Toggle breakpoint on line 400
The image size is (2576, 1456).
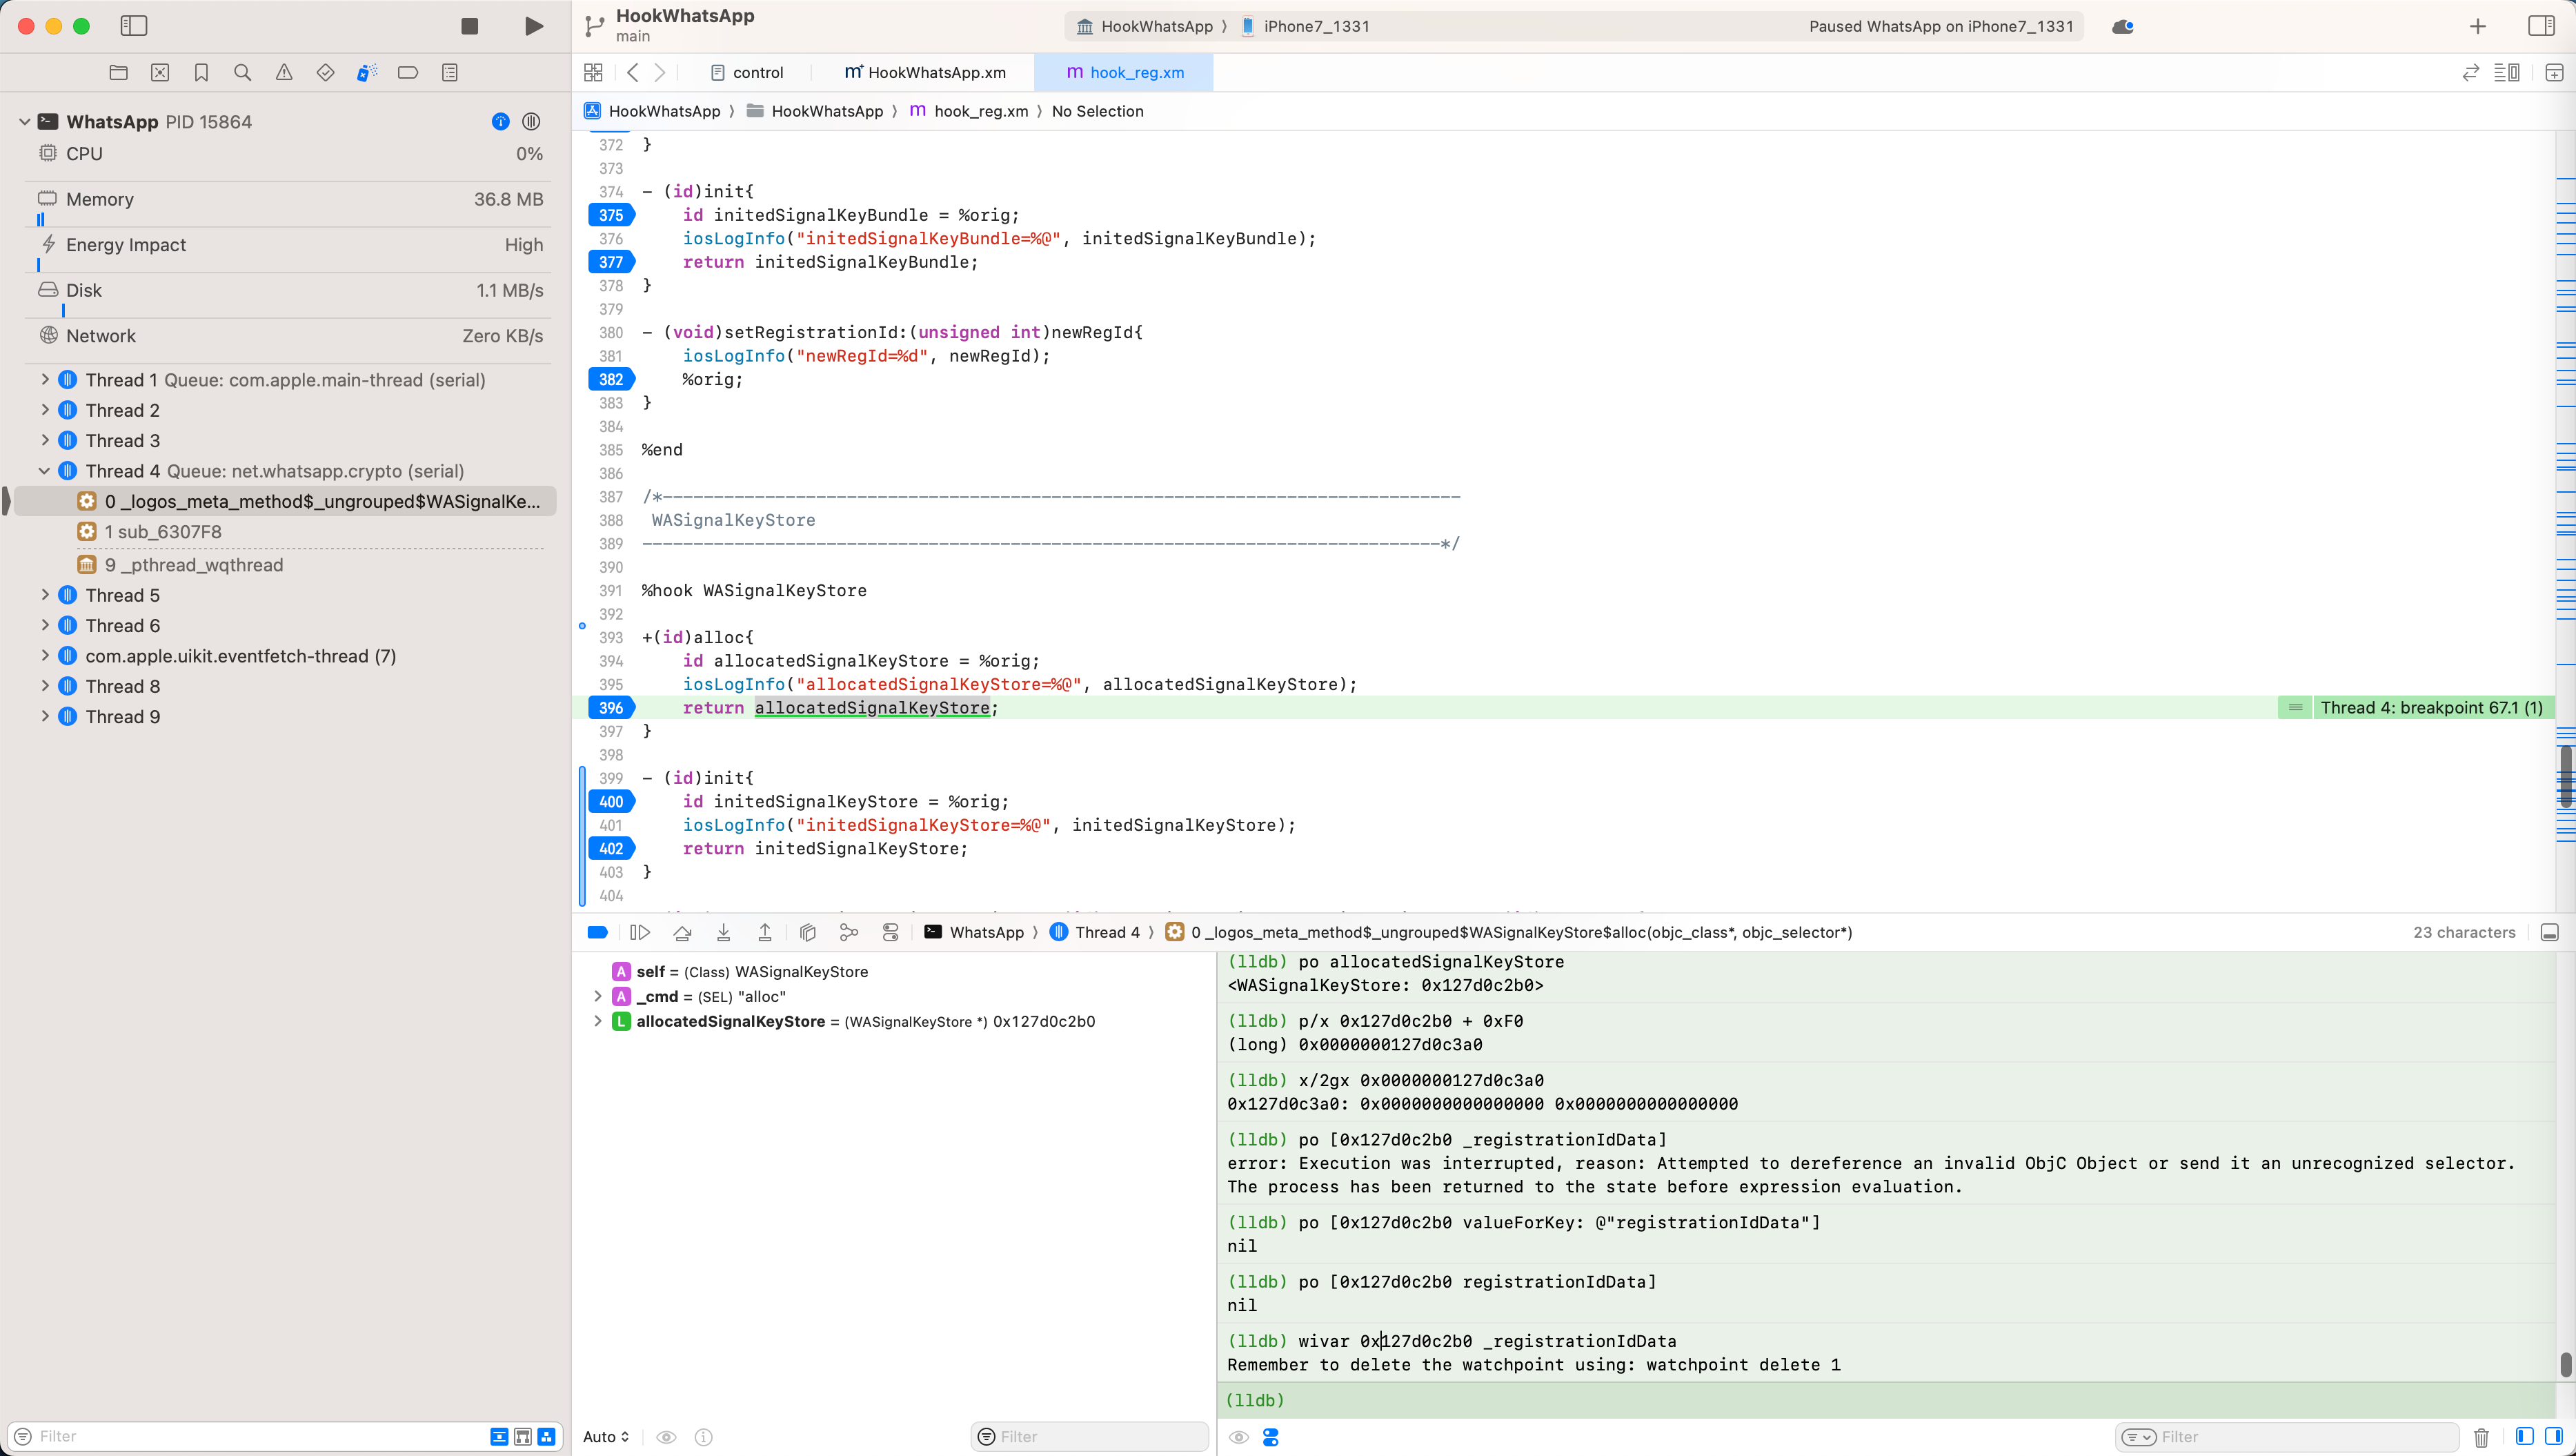(x=611, y=802)
